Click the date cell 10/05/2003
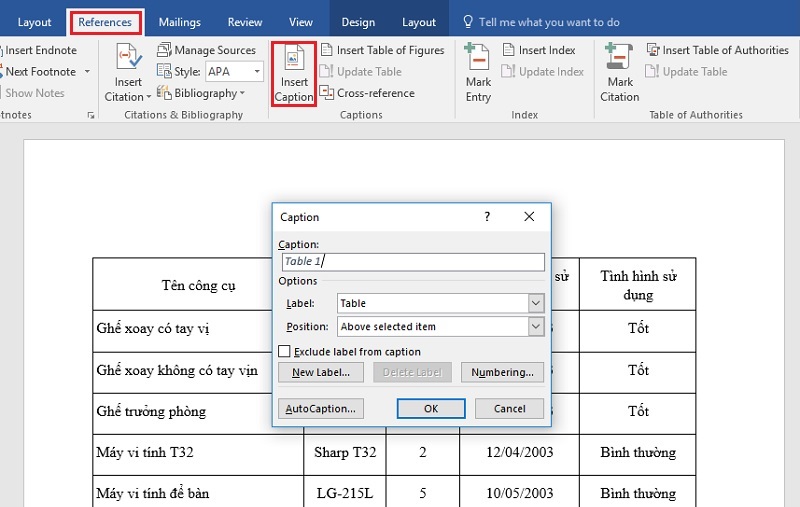Viewport: 800px width, 507px height. tap(519, 493)
